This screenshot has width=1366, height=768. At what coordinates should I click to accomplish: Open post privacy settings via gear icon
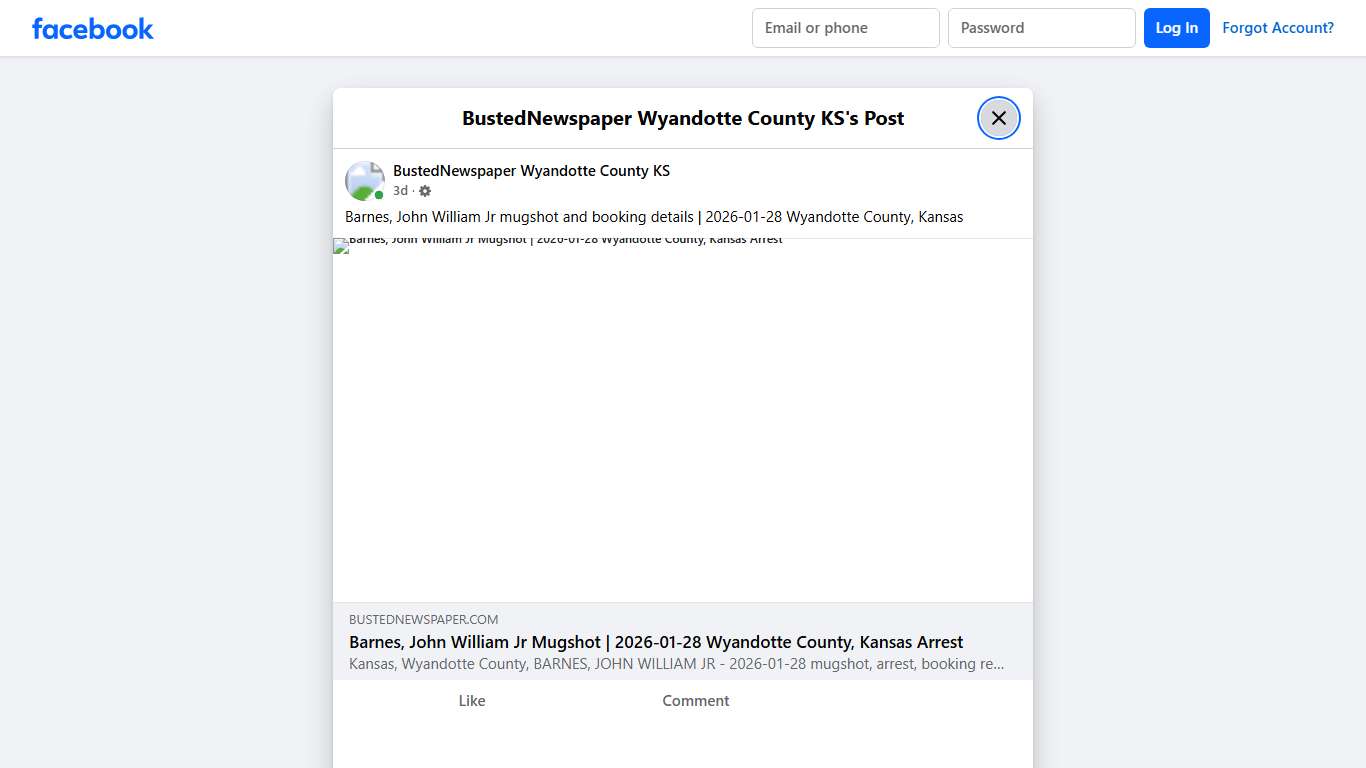tap(424, 190)
